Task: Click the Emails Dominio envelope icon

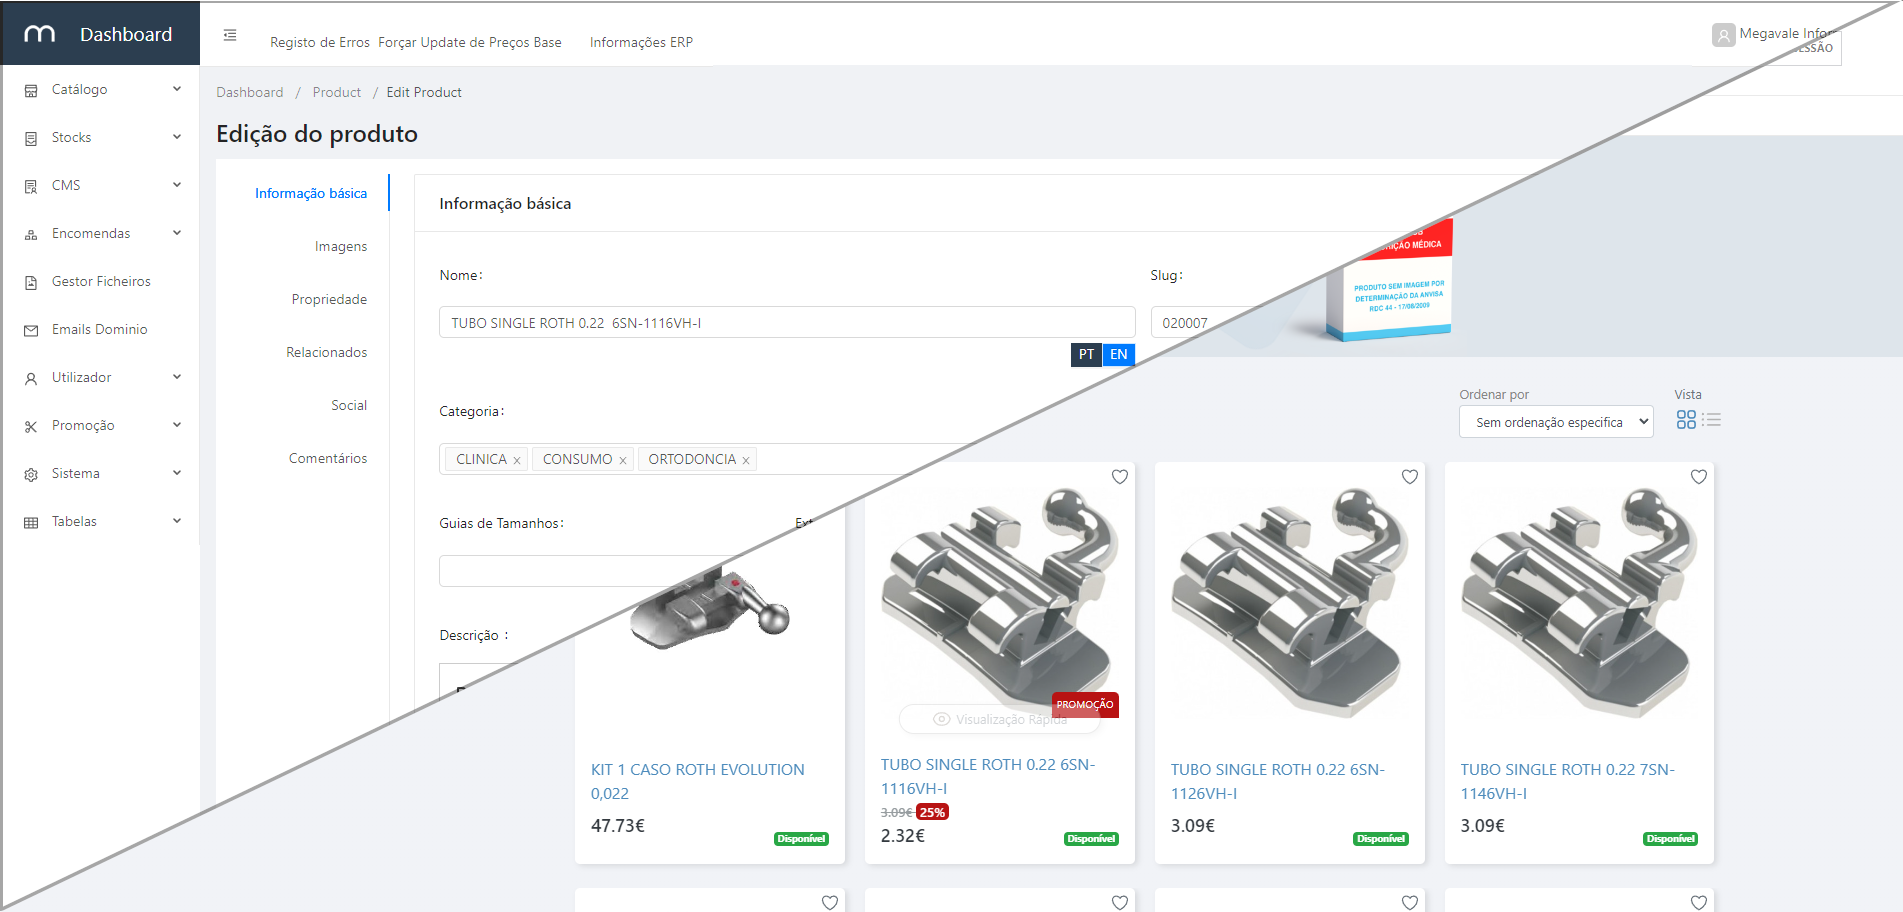Action: point(31,331)
